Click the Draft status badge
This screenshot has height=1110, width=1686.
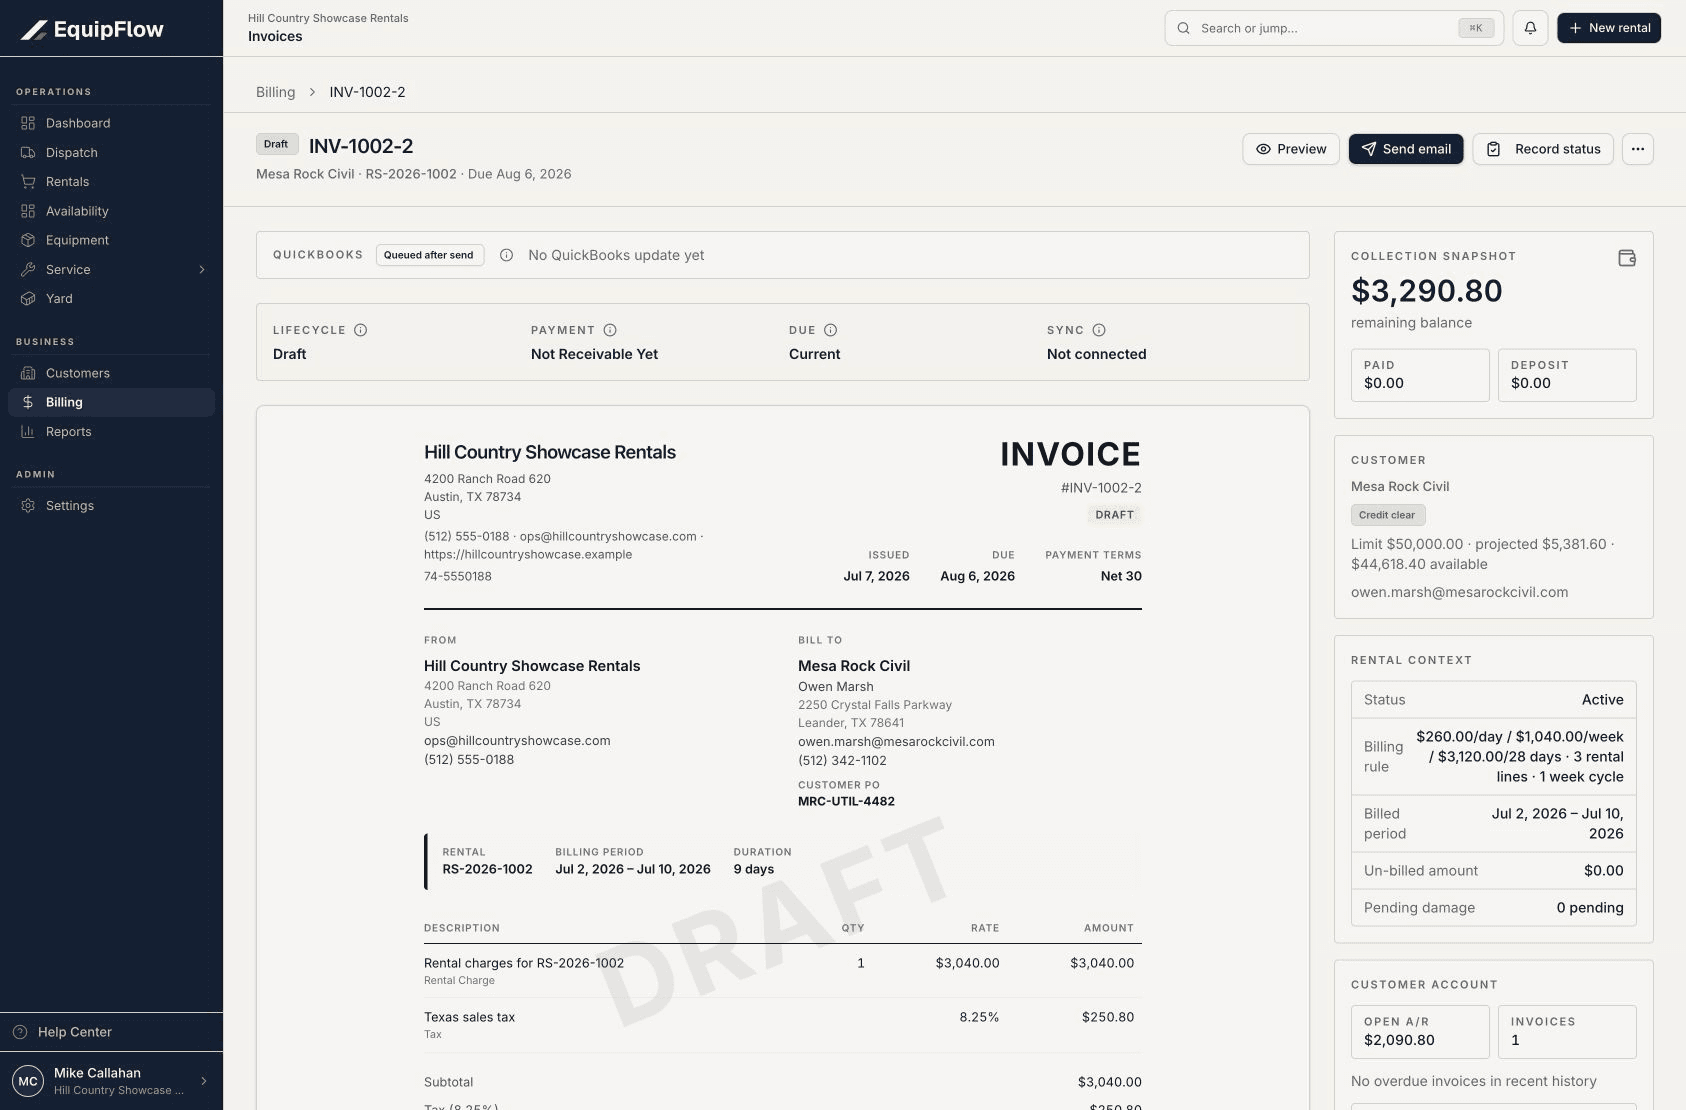276,144
